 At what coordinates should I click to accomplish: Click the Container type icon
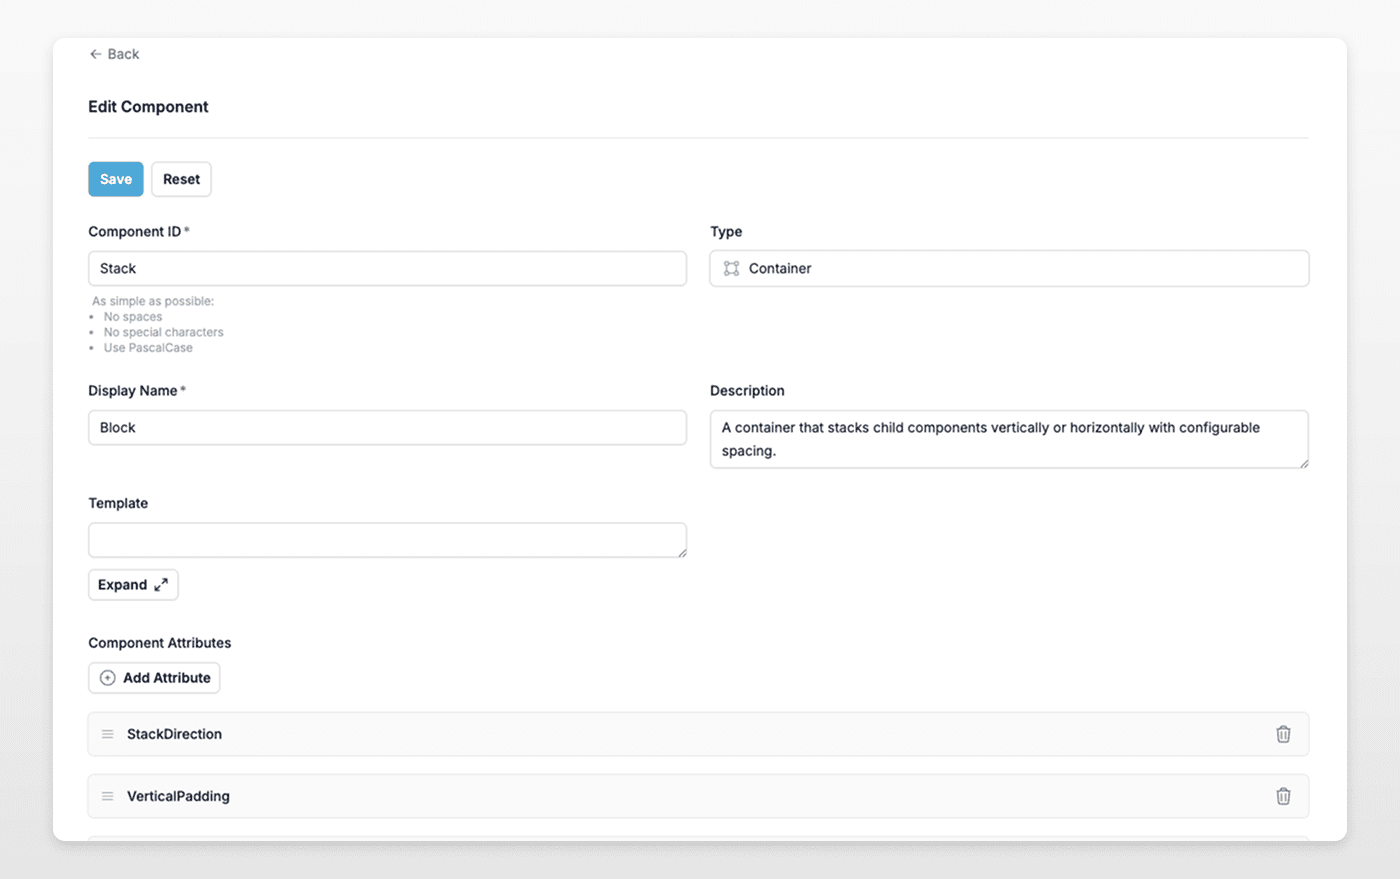click(732, 268)
